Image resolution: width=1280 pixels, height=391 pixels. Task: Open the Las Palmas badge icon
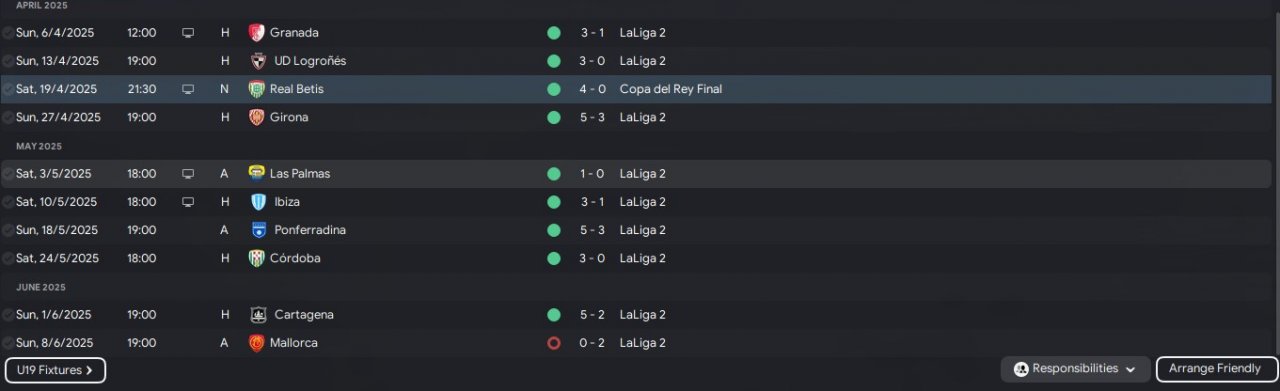point(257,173)
